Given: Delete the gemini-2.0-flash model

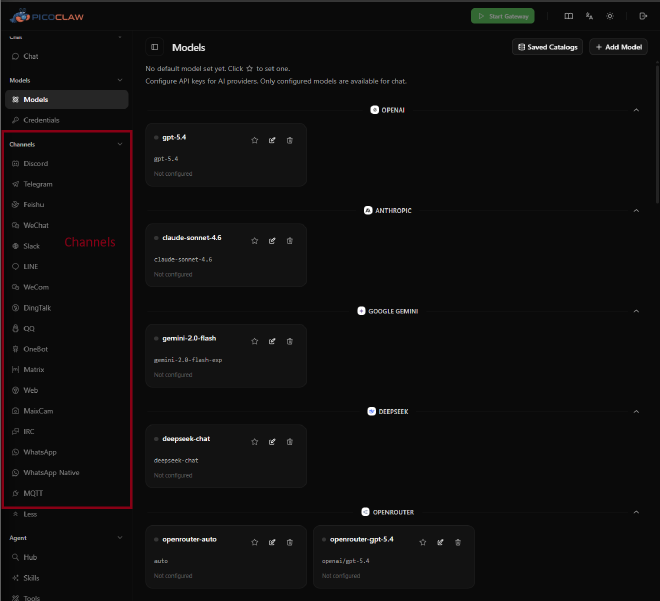Looking at the screenshot, I should click(x=290, y=341).
